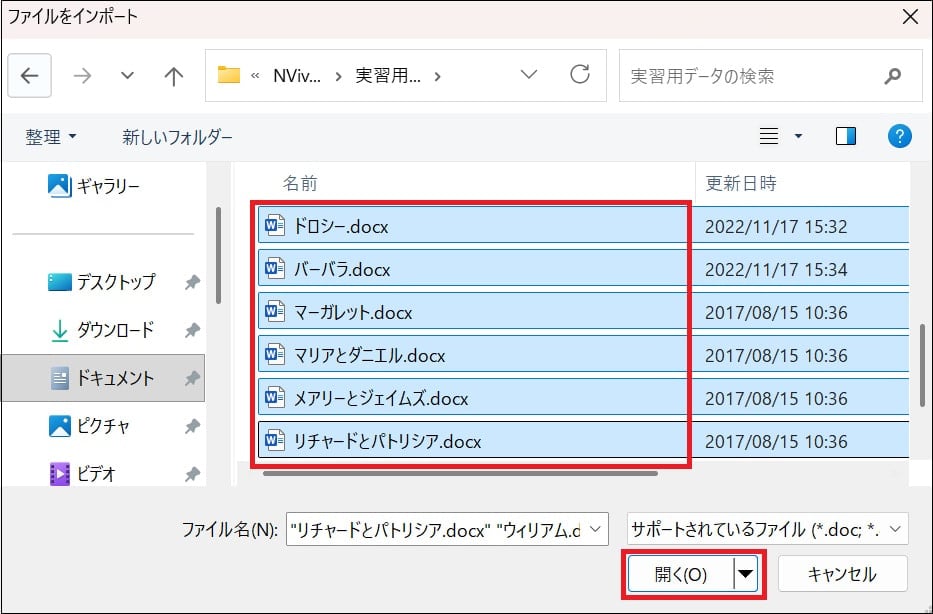This screenshot has width=933, height=614.
Task: Click the horizontal scrollbar under file list
Action: click(460, 472)
